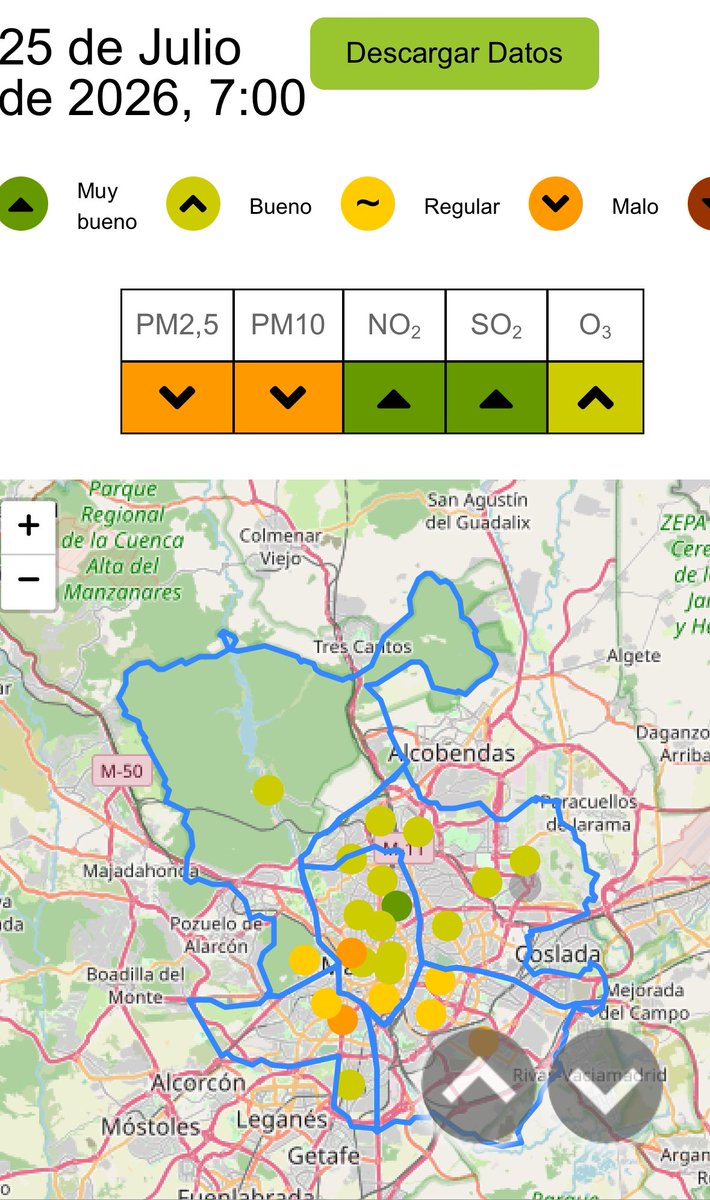Click the orange status cell under PM2,5
The image size is (710, 1200).
click(177, 397)
